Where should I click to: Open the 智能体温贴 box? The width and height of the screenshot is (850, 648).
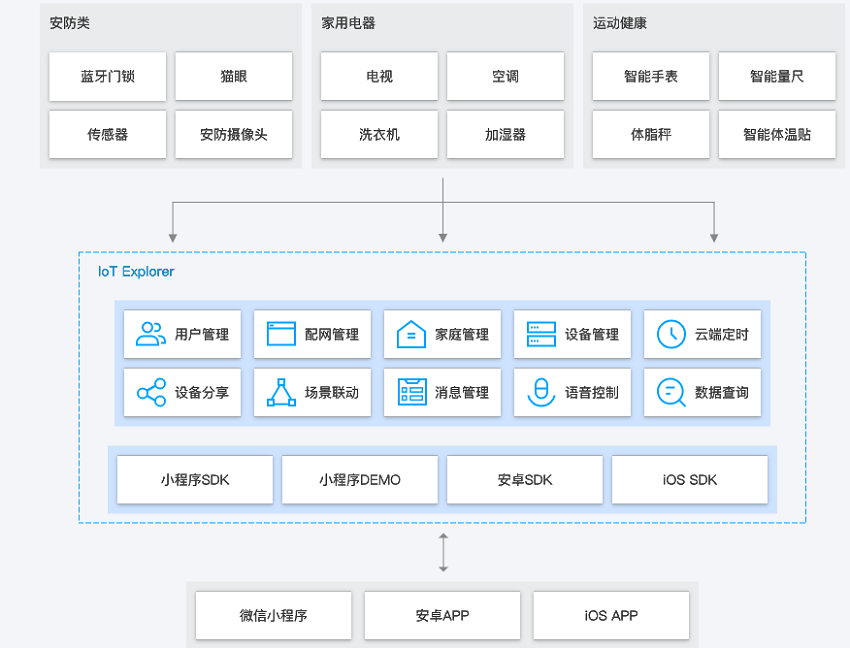(777, 134)
